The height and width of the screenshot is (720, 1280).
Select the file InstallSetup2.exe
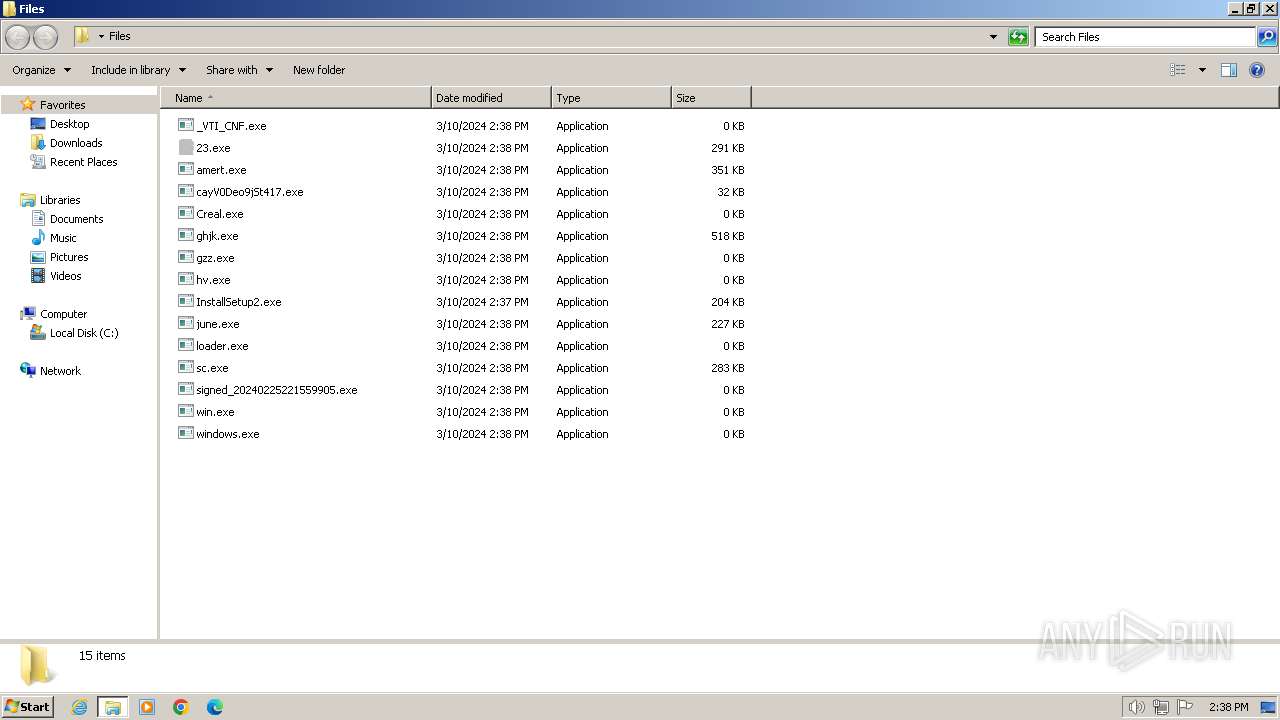pyautogui.click(x=239, y=302)
